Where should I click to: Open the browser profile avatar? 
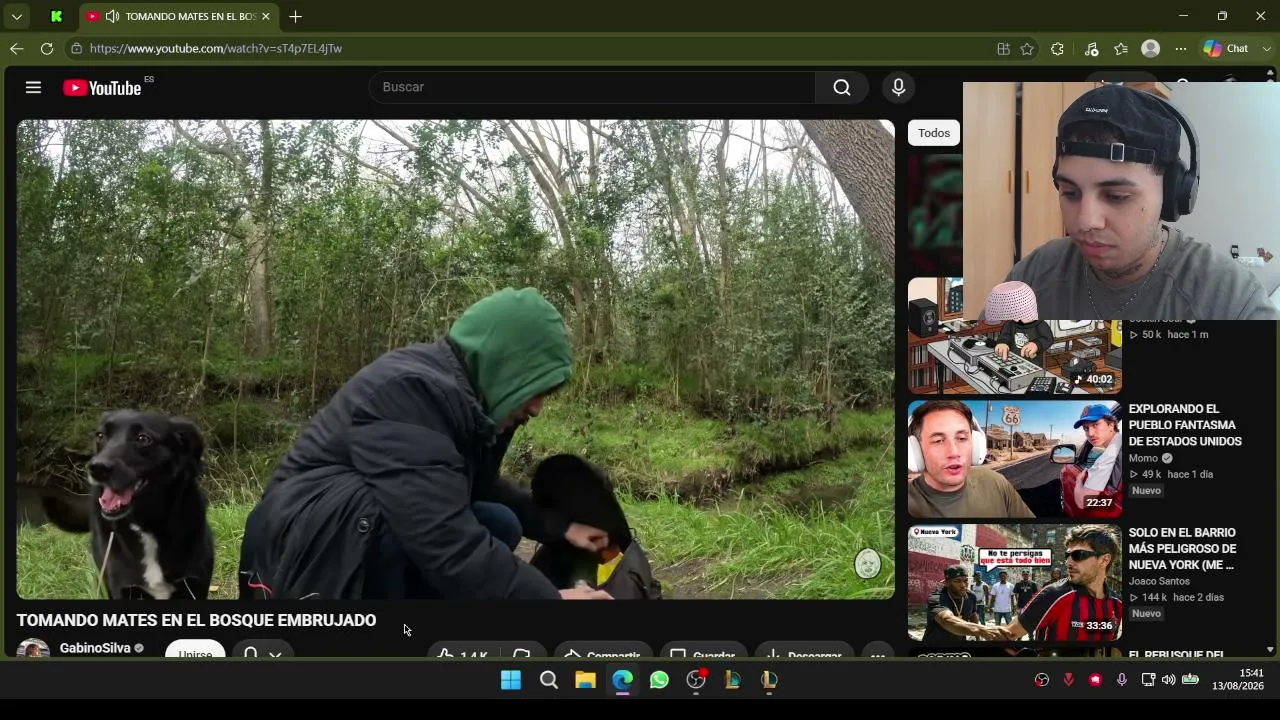(1151, 48)
